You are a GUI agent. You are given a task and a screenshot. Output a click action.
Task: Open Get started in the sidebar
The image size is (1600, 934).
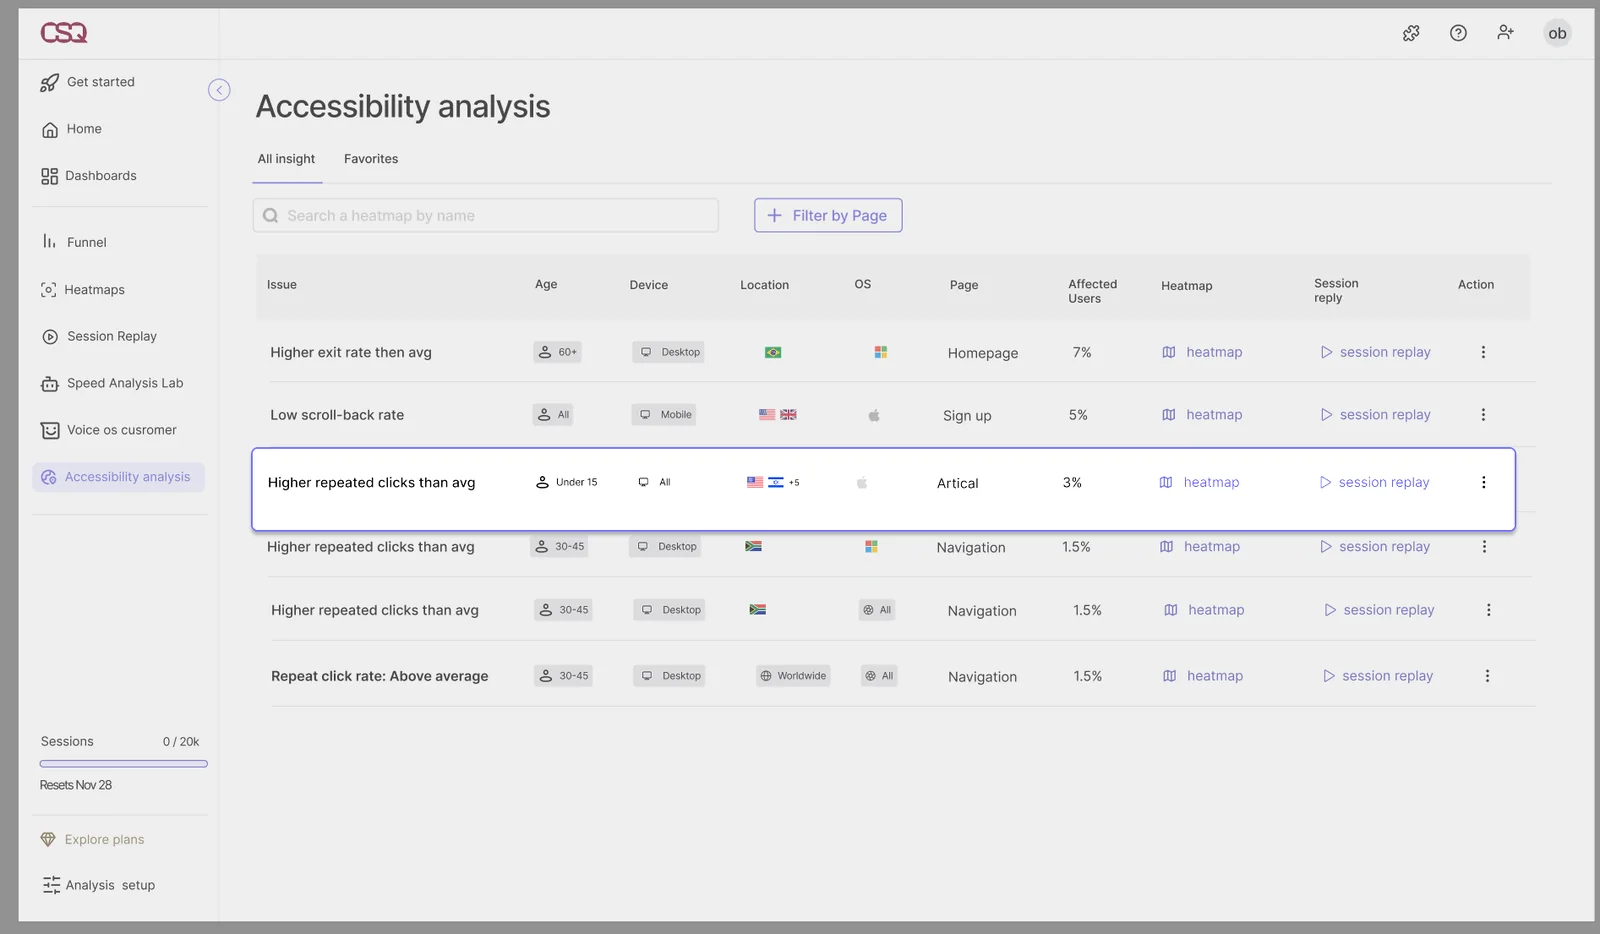coord(87,82)
